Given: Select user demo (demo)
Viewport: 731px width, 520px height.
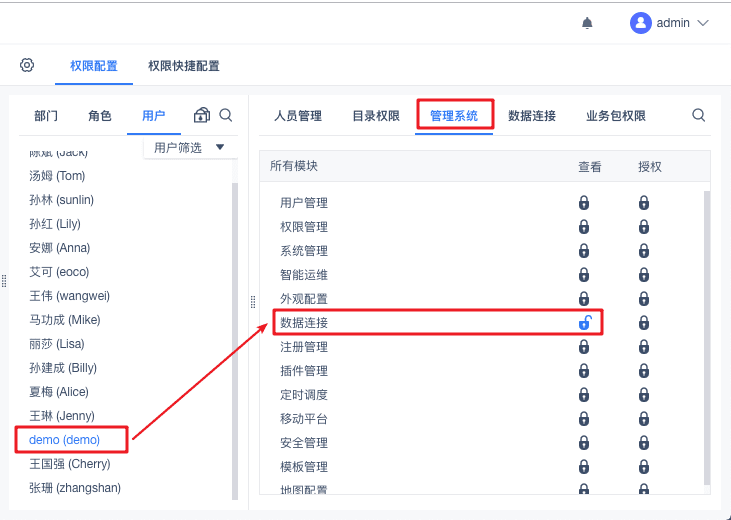Looking at the screenshot, I should [65, 440].
